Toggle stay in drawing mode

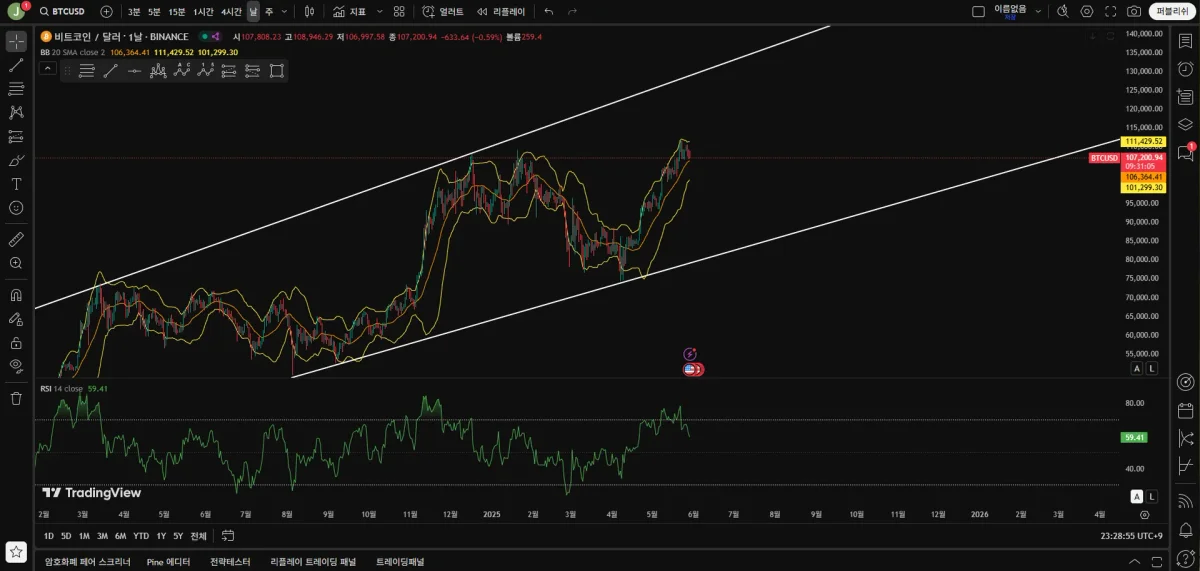[16, 319]
